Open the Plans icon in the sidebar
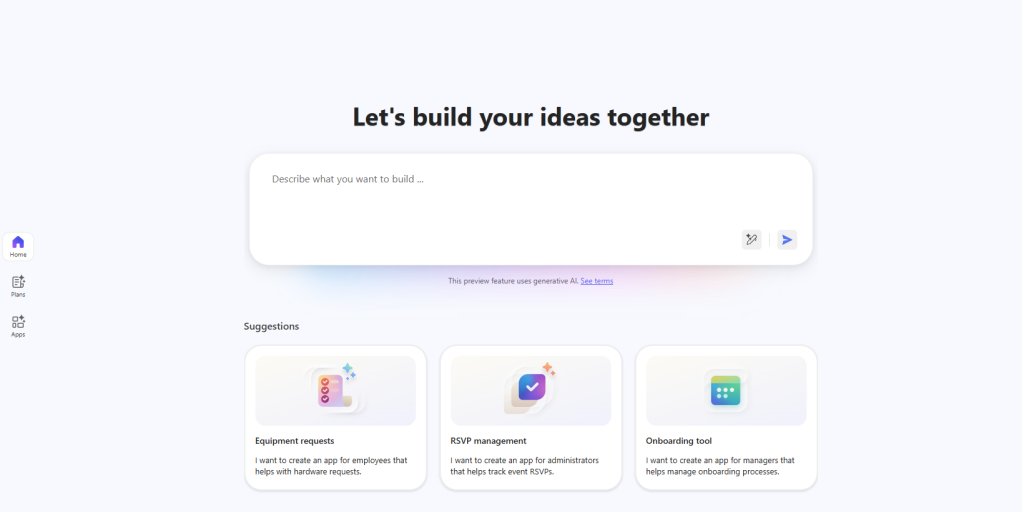1024x512 pixels. 18,282
